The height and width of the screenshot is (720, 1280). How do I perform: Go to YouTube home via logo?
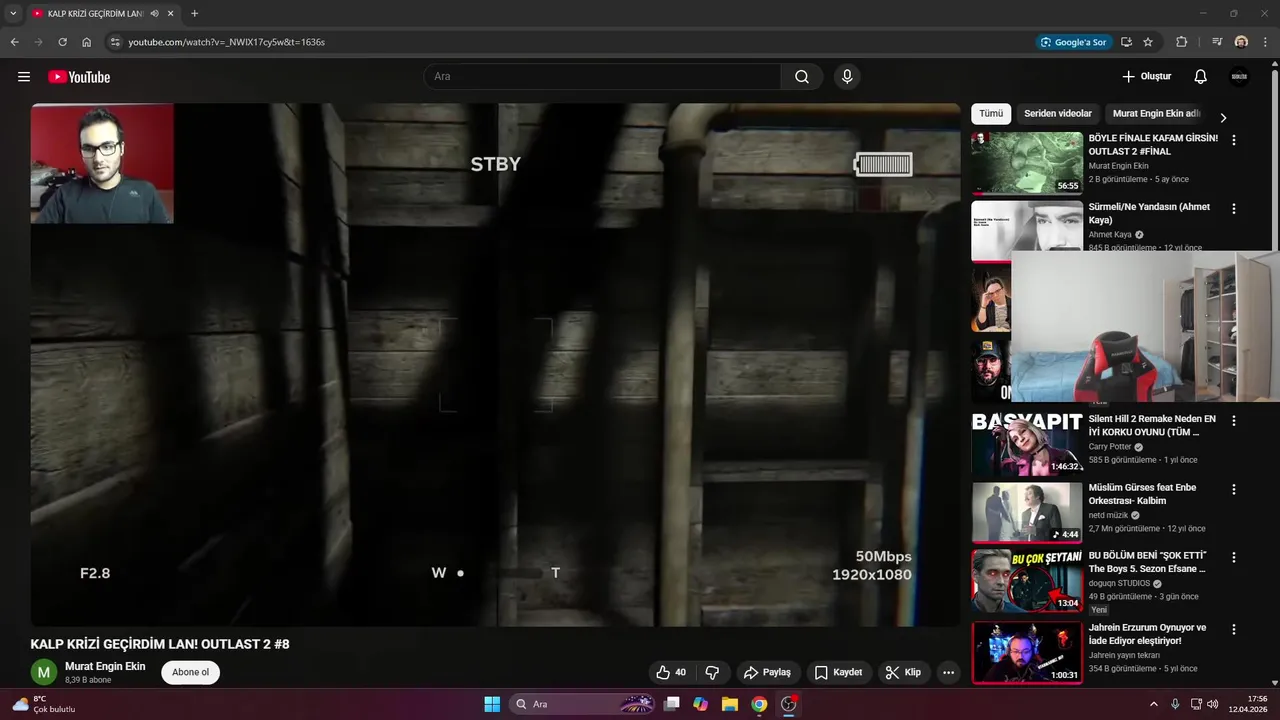[x=79, y=77]
